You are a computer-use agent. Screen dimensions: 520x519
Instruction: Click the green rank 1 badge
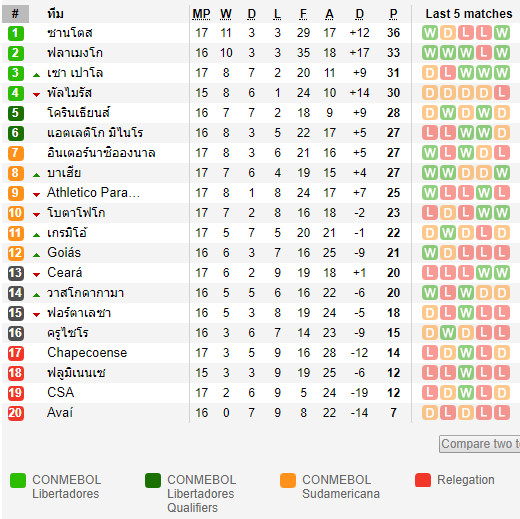click(16, 33)
